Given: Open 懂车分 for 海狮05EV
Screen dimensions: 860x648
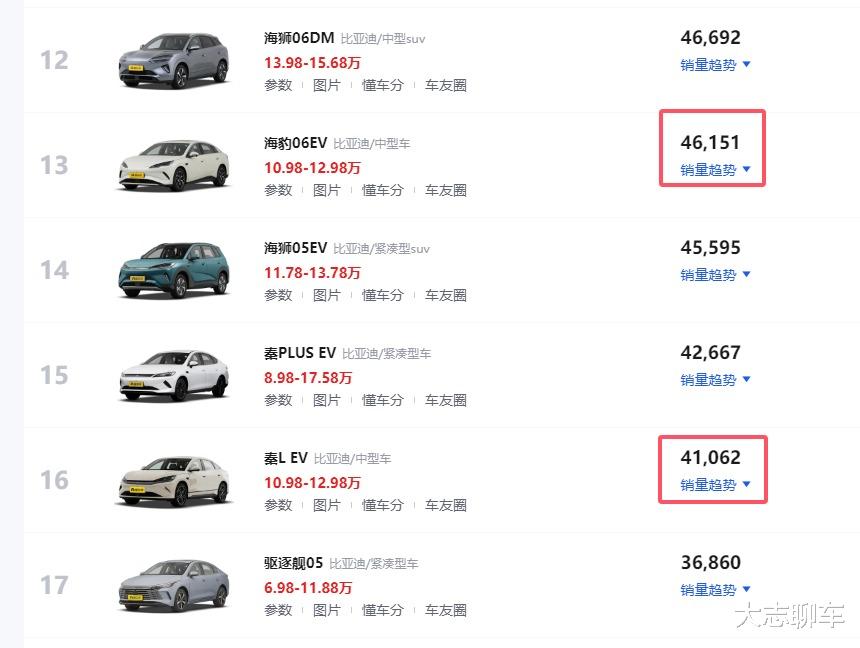Looking at the screenshot, I should click(x=382, y=296).
